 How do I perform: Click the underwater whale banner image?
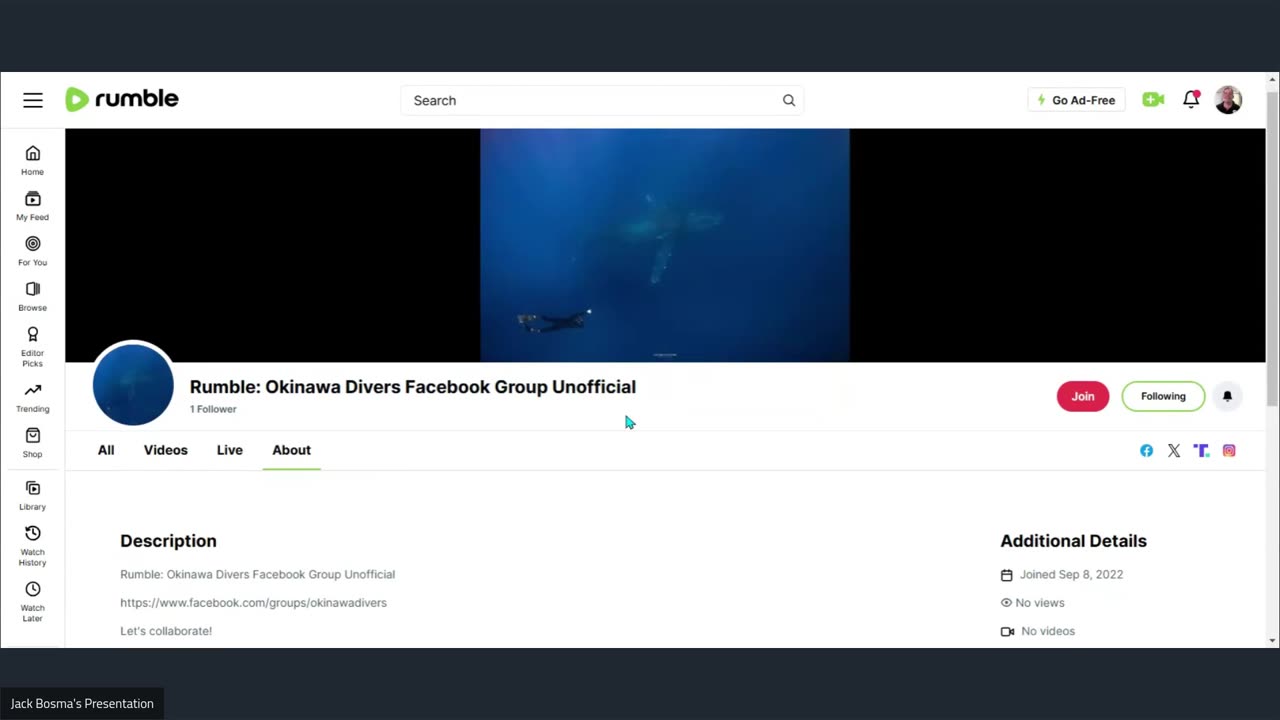coord(665,245)
